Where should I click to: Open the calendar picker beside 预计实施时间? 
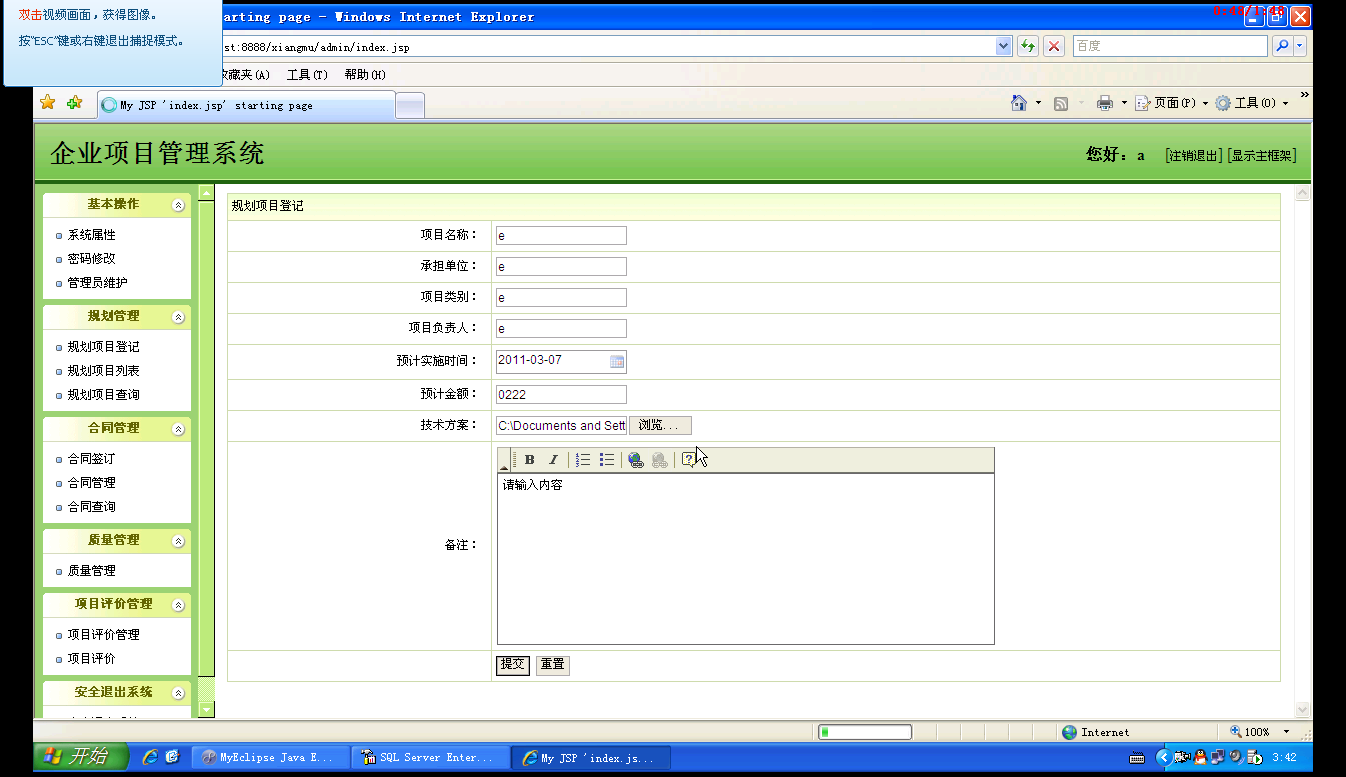click(617, 361)
